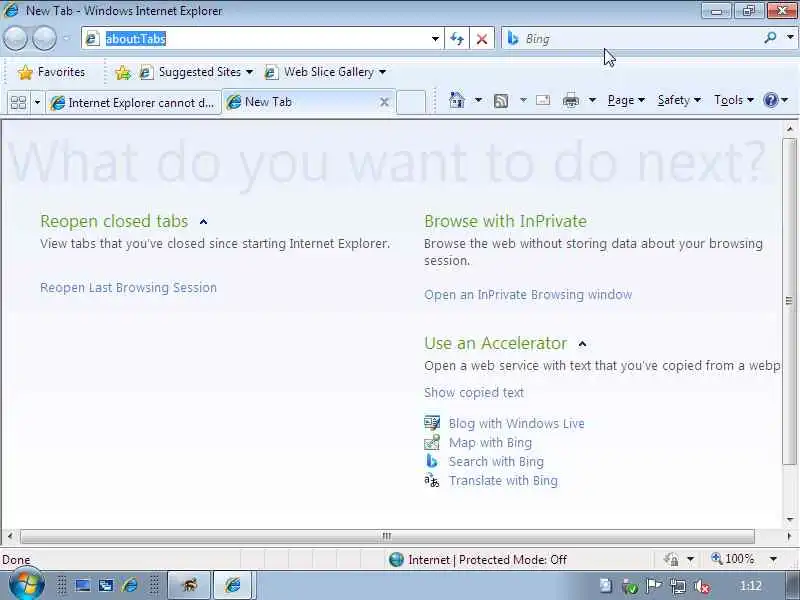800x600 pixels.
Task: Click the scroll right arrow
Action: 789,537
